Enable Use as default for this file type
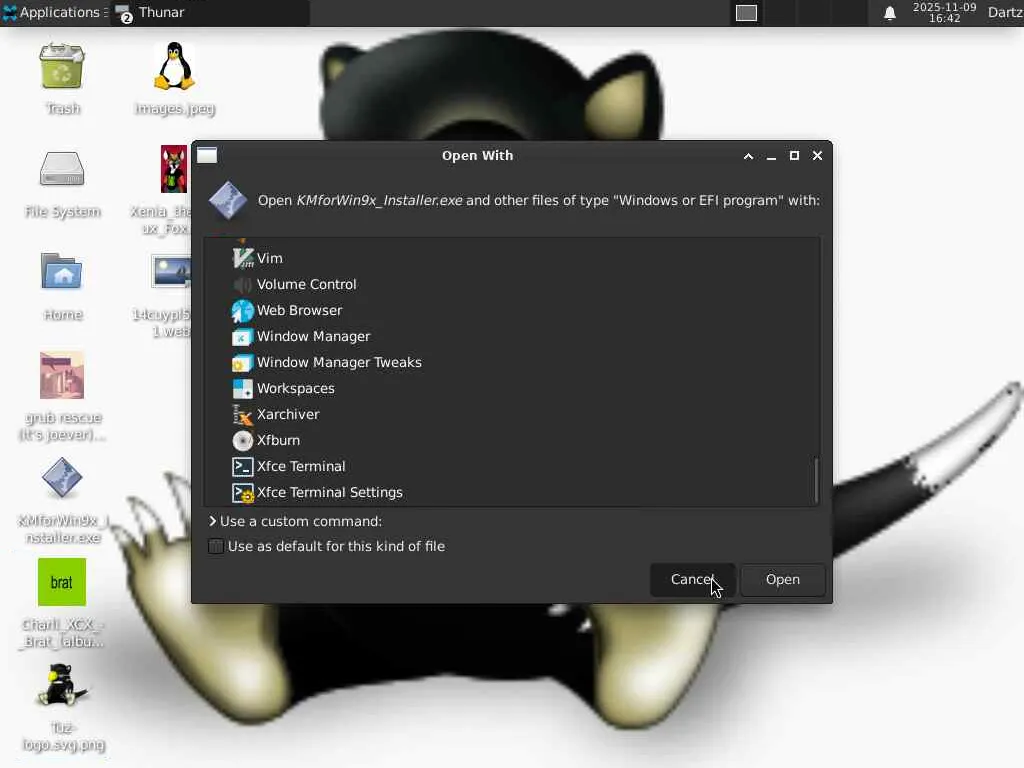 click(216, 546)
